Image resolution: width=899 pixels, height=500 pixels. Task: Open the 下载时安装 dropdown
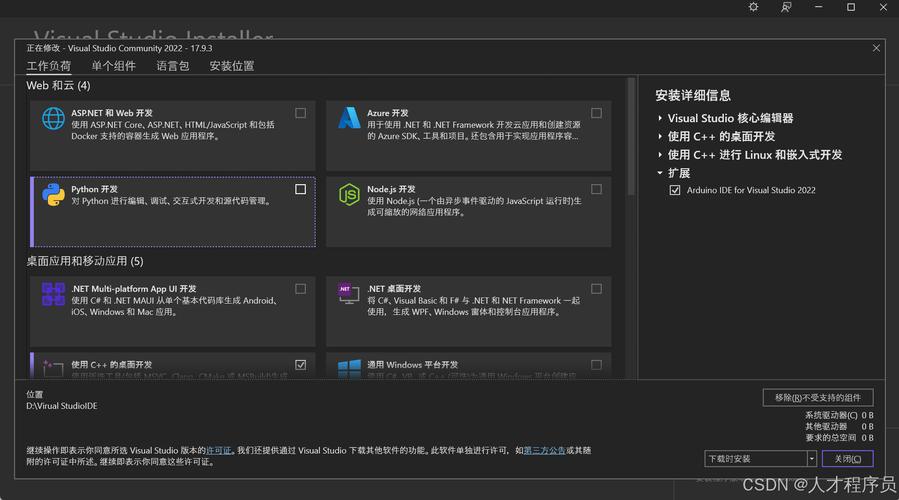(811, 459)
